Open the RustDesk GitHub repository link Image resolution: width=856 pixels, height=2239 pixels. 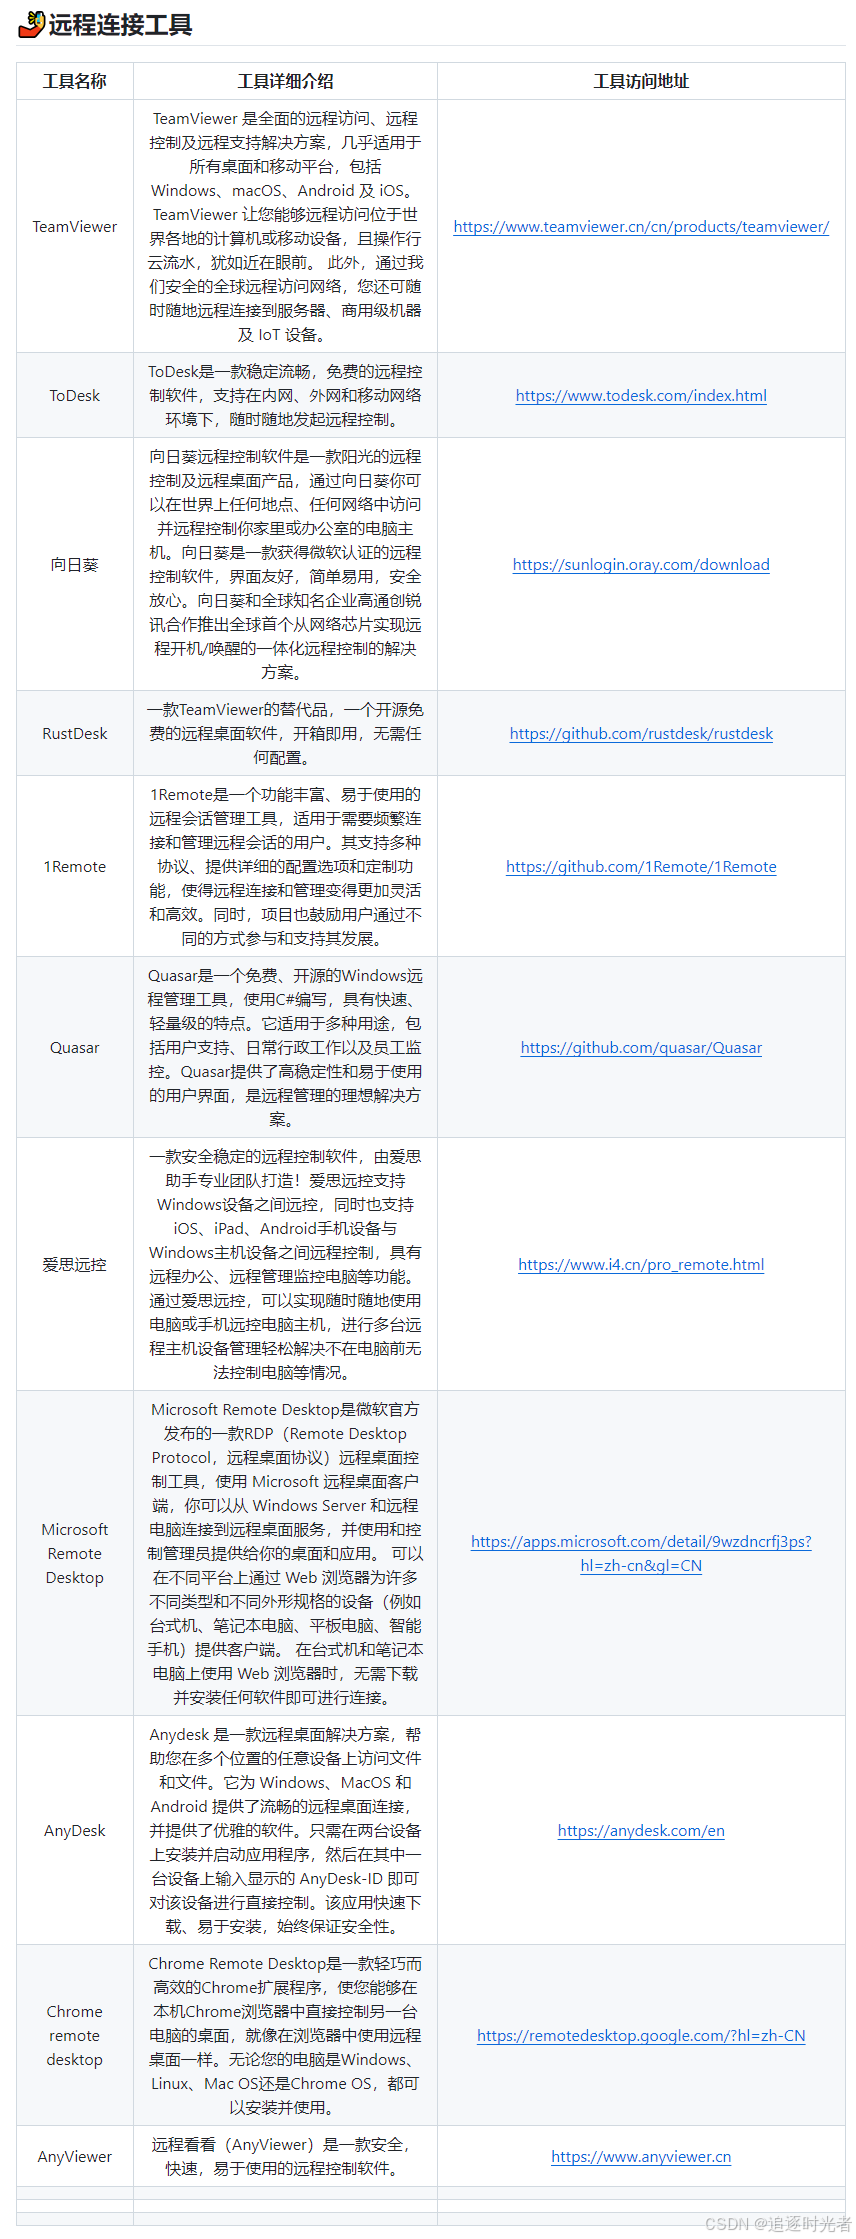click(641, 734)
